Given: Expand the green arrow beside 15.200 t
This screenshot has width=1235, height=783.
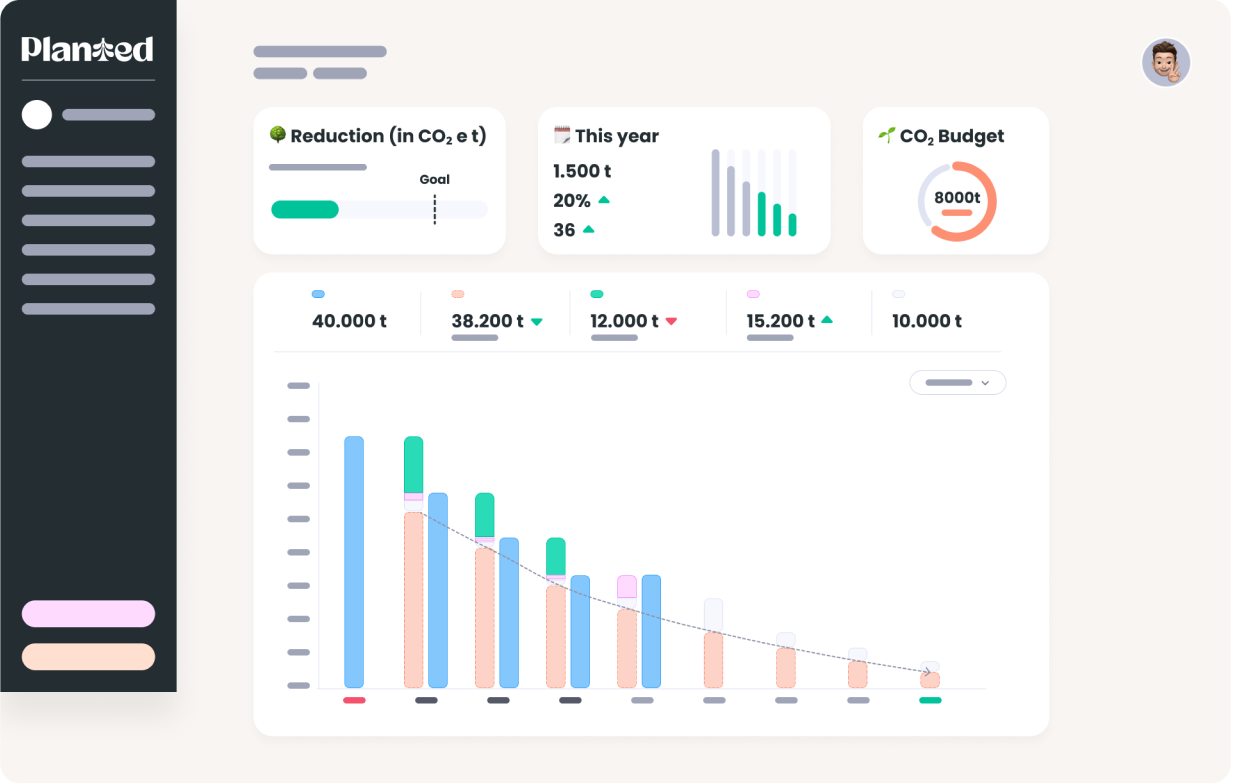Looking at the screenshot, I should tap(826, 321).
